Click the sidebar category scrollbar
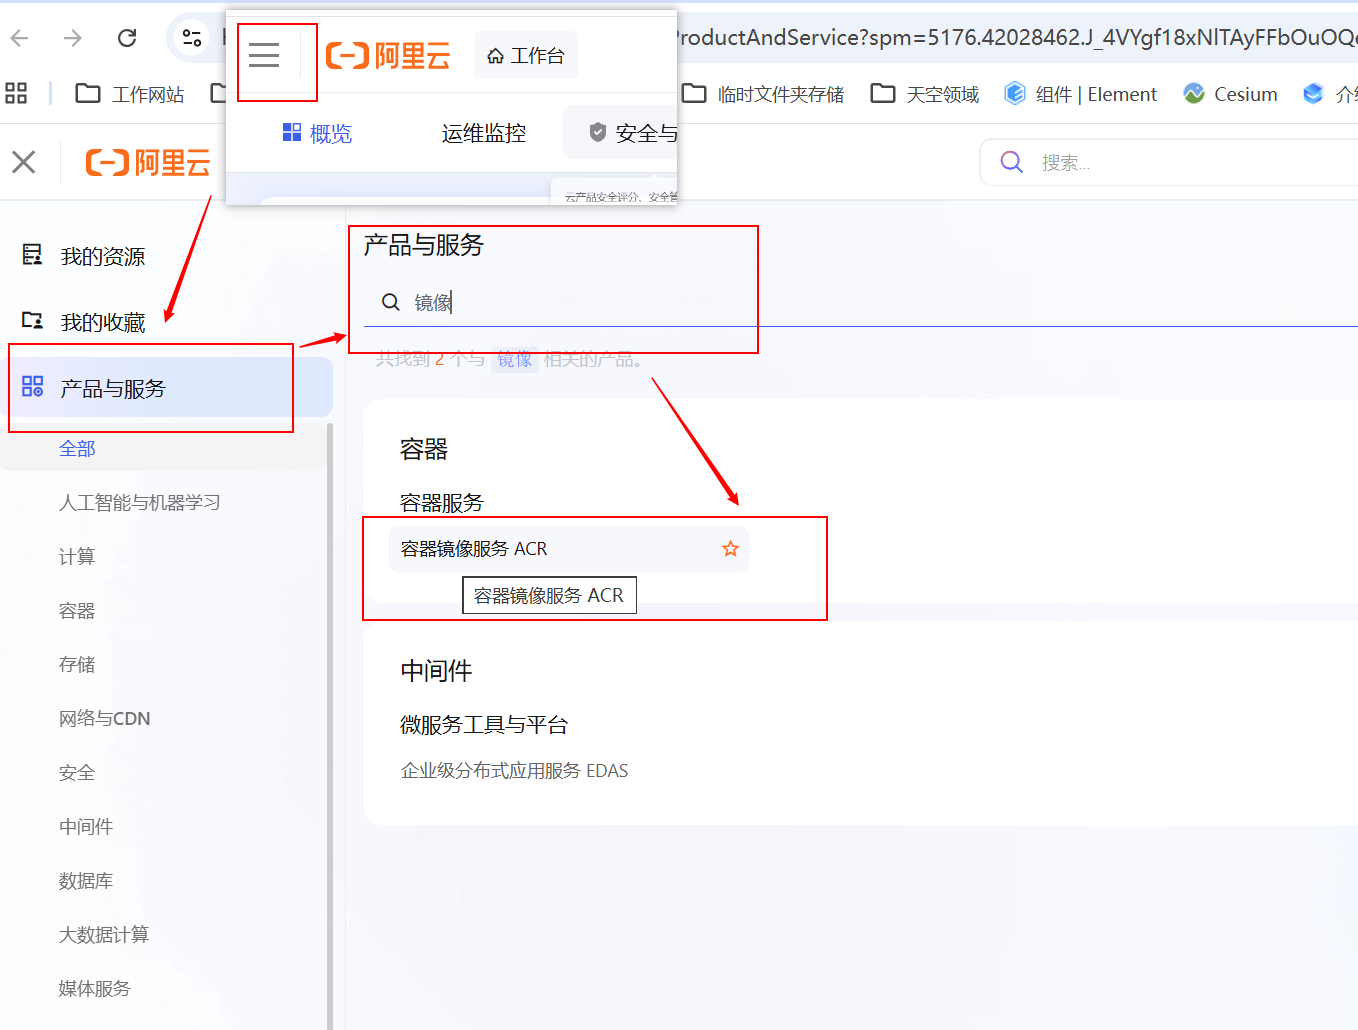1358x1030 pixels. coord(329,725)
